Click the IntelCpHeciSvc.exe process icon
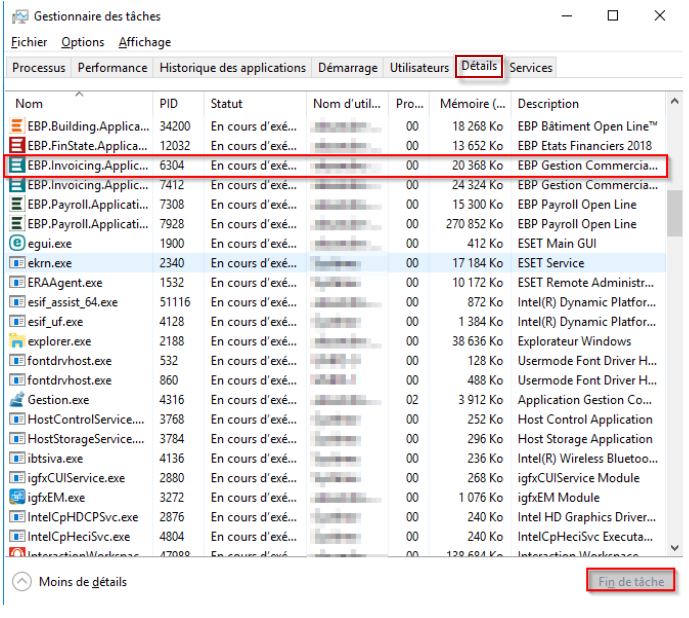 click(x=17, y=536)
